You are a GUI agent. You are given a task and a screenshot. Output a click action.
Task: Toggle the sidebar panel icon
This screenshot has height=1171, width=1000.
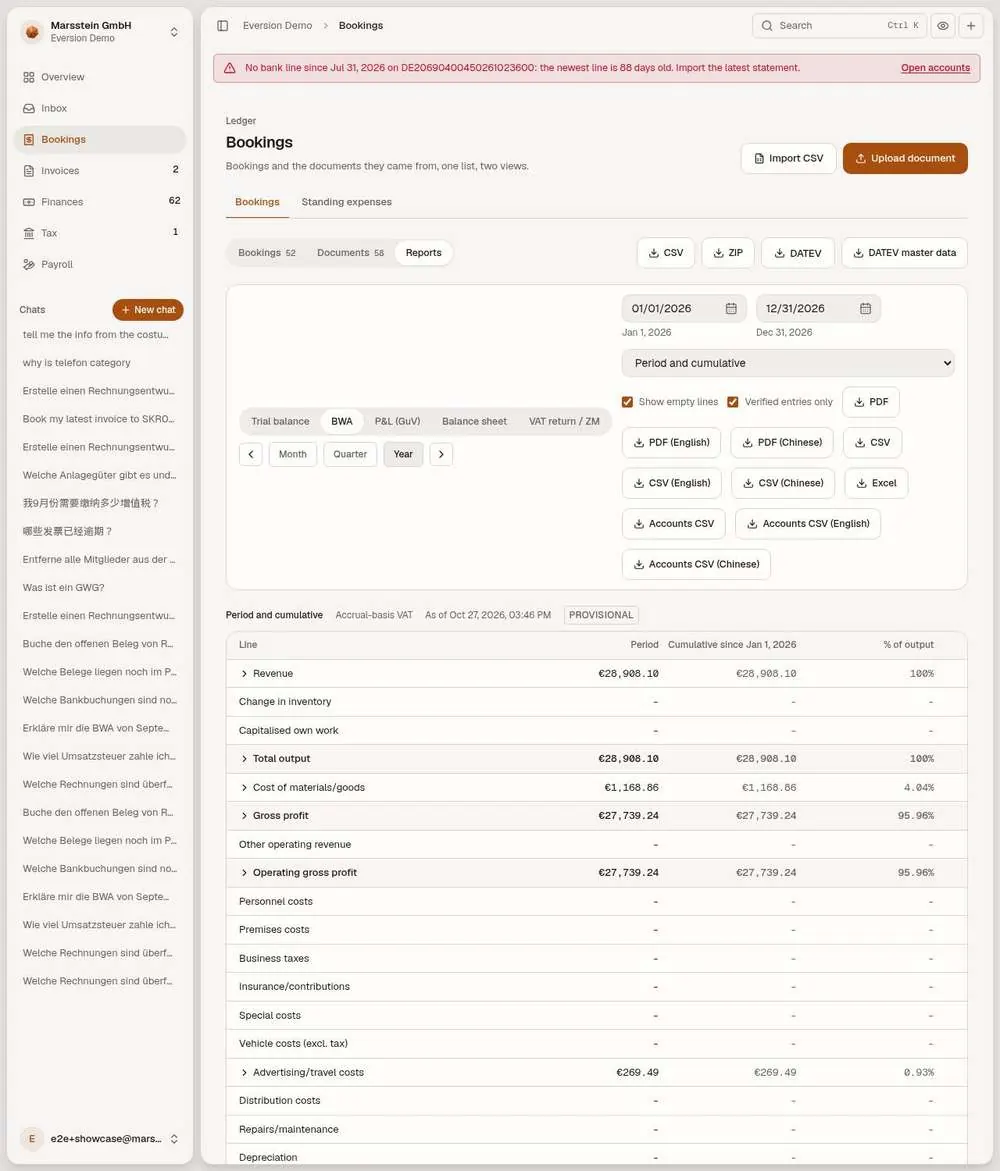(x=223, y=25)
